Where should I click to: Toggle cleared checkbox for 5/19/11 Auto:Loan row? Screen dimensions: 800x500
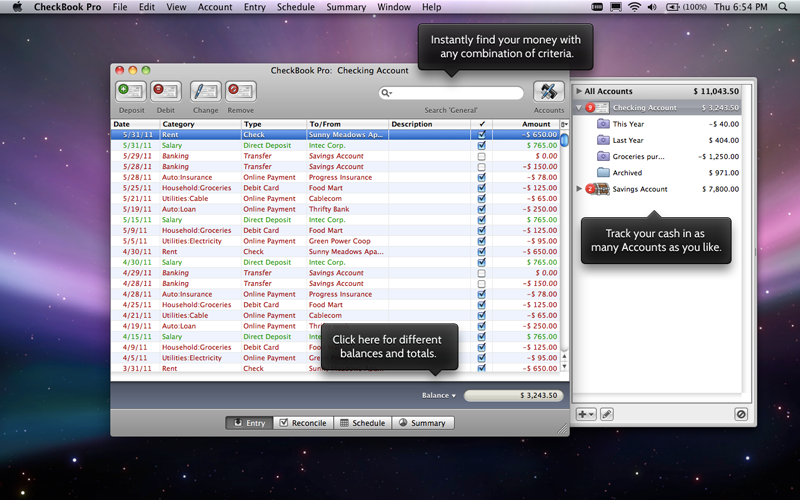pos(481,209)
